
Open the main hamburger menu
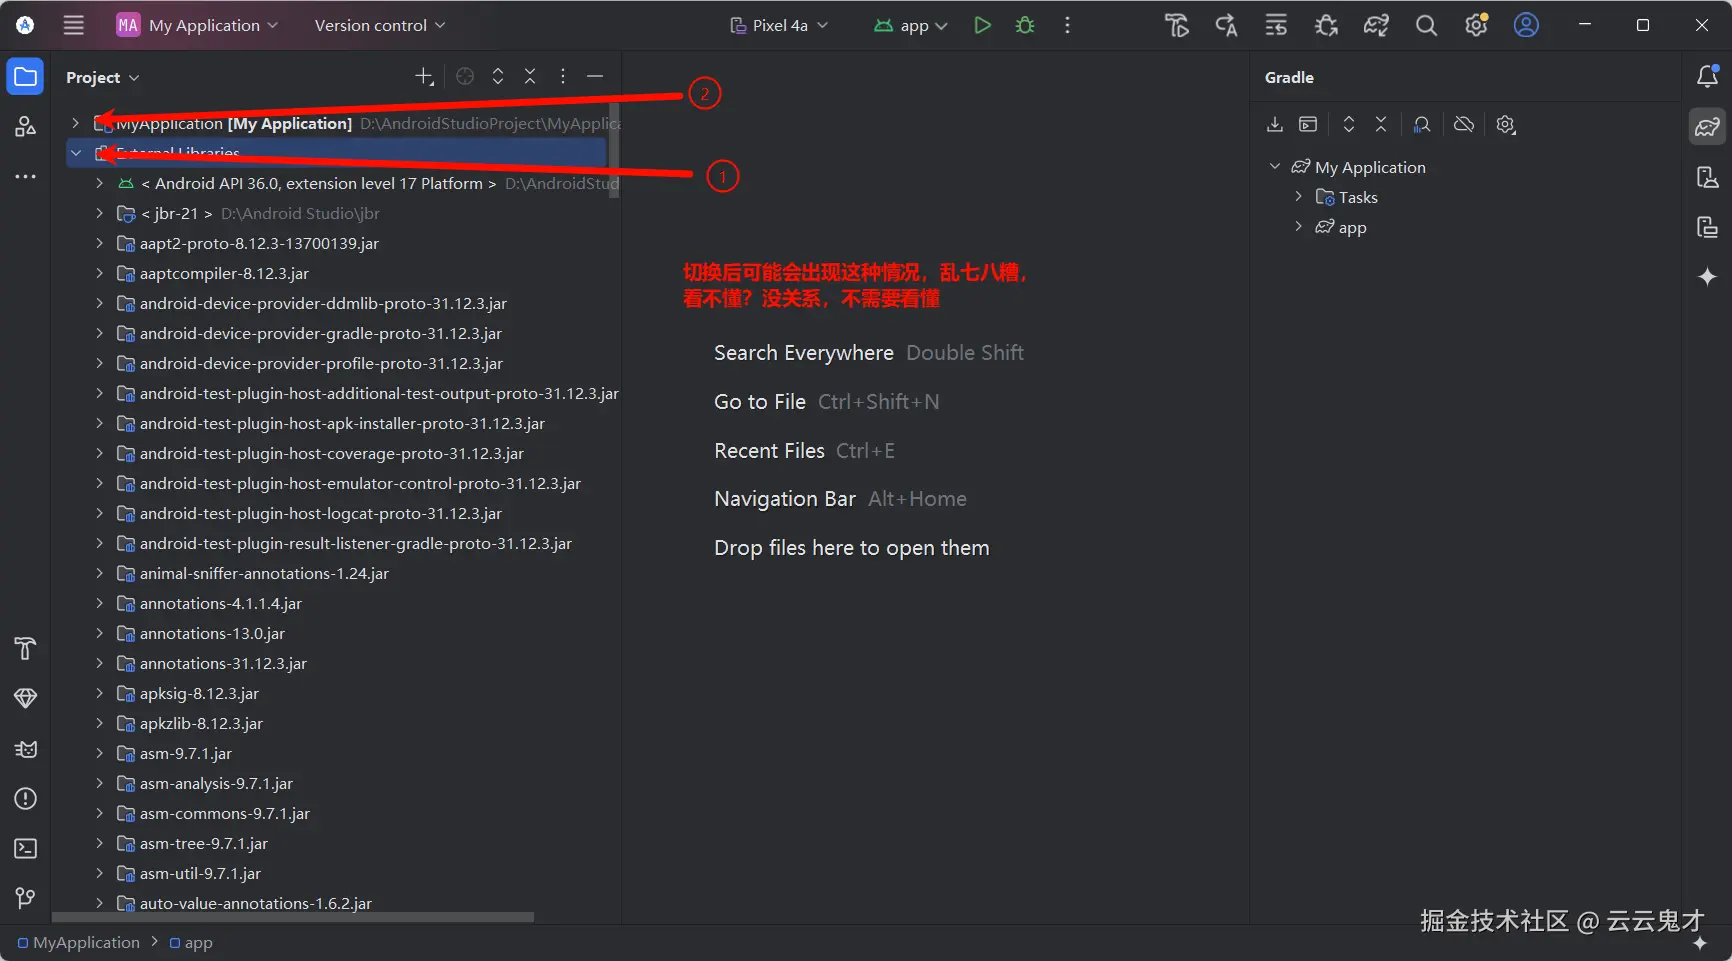[x=74, y=25]
